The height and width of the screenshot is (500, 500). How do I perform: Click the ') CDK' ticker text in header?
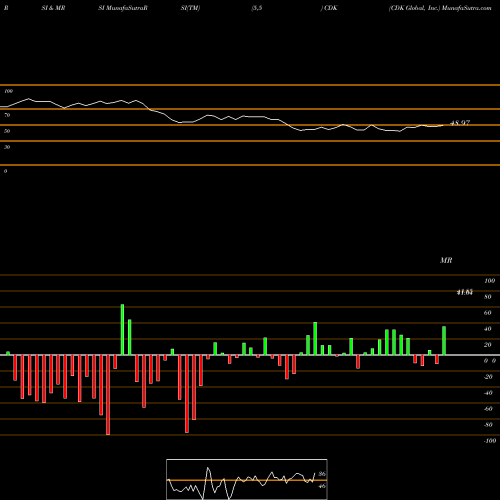point(329,8)
